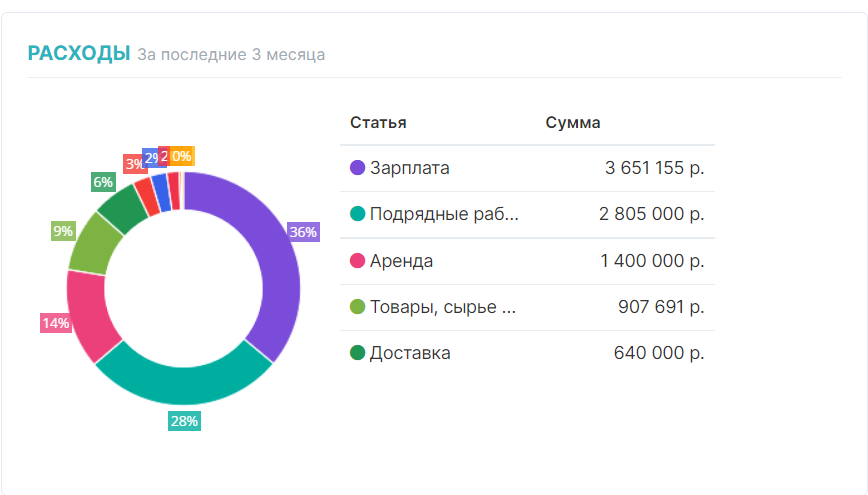The image size is (868, 495).
Task: Click the red 3% percentage label
Action: 134,164
